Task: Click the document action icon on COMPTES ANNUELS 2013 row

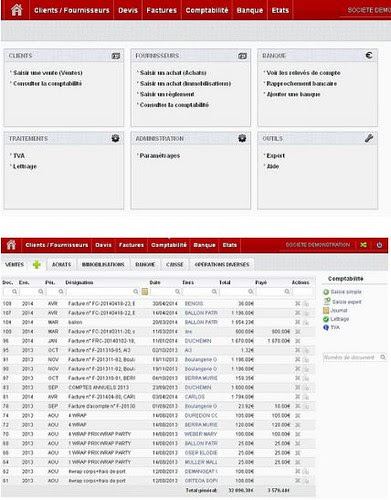Action: [x=306, y=388]
